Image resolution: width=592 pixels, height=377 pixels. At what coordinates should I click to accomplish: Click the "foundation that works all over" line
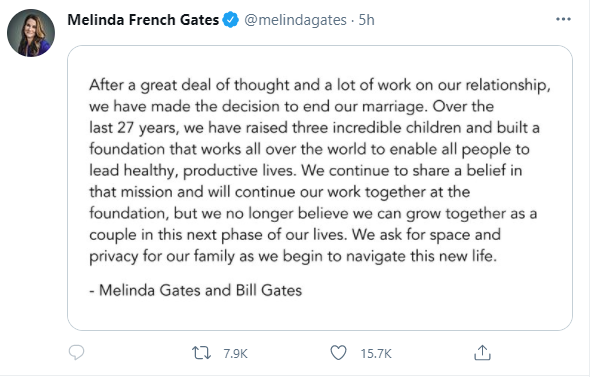click(309, 149)
